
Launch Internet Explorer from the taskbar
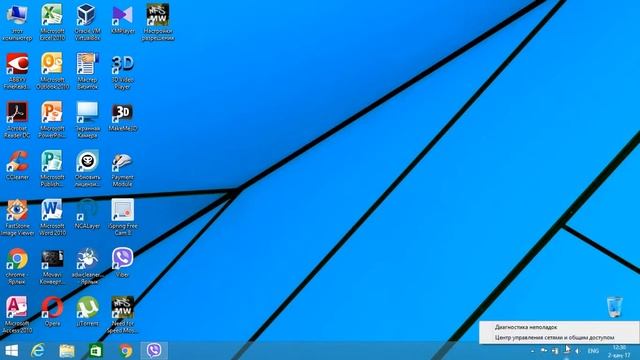(x=38, y=351)
